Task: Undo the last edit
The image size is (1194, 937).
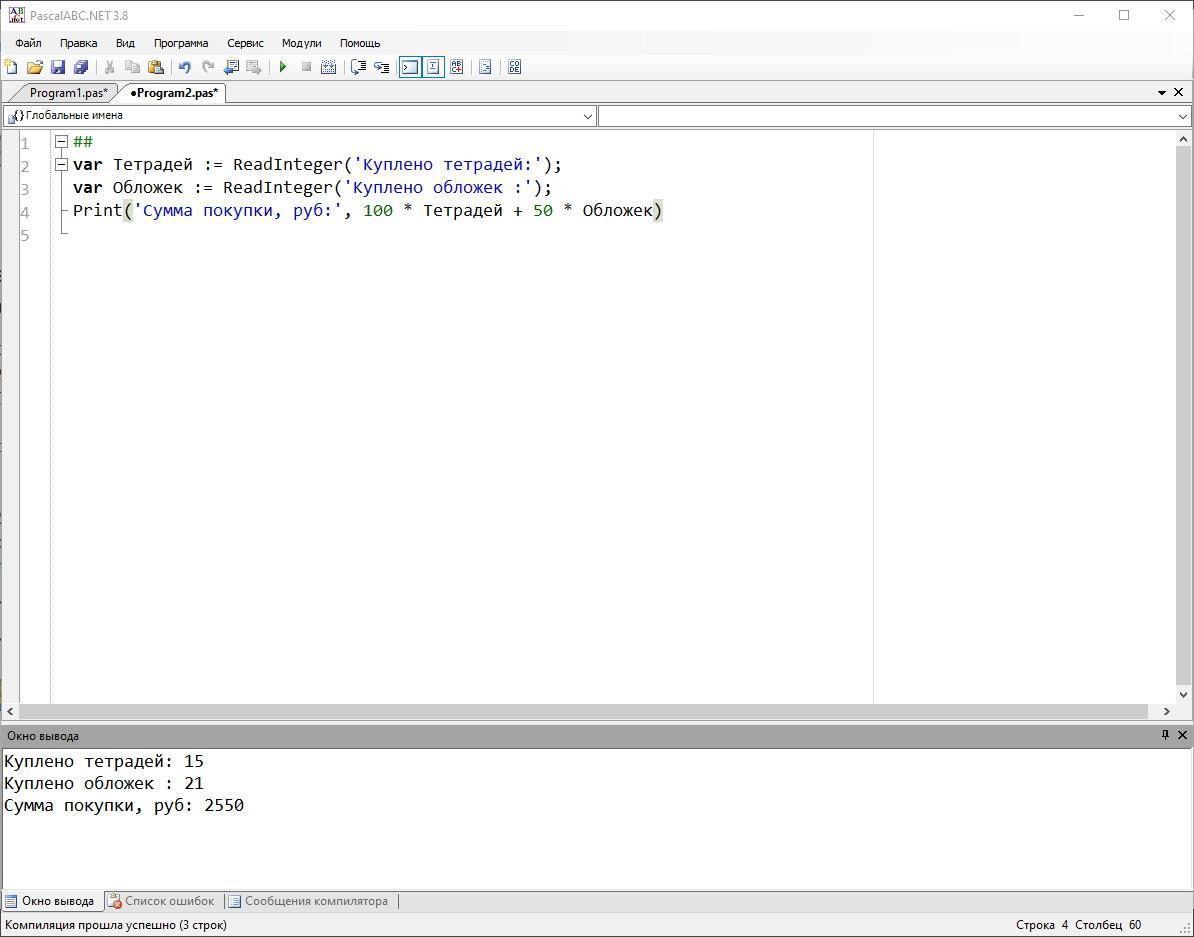Action: click(x=184, y=67)
